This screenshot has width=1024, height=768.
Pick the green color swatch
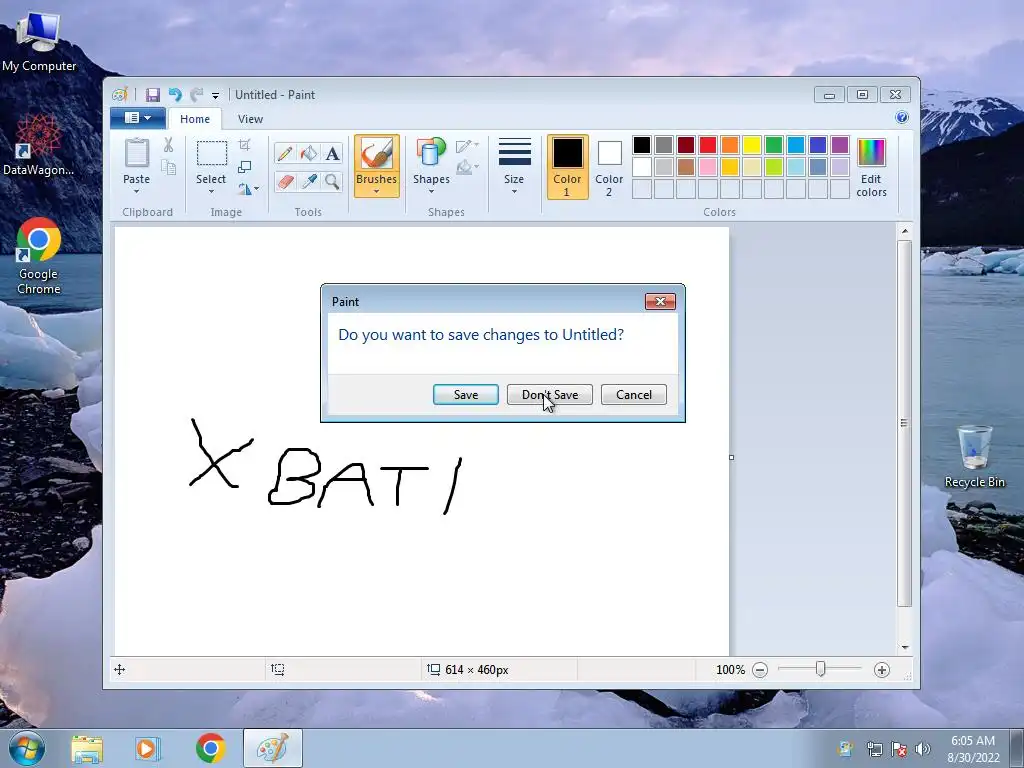coord(774,145)
